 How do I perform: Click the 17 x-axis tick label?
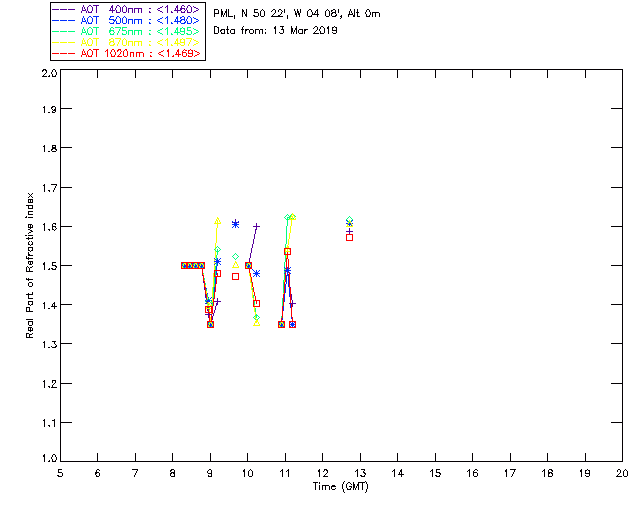[510, 473]
